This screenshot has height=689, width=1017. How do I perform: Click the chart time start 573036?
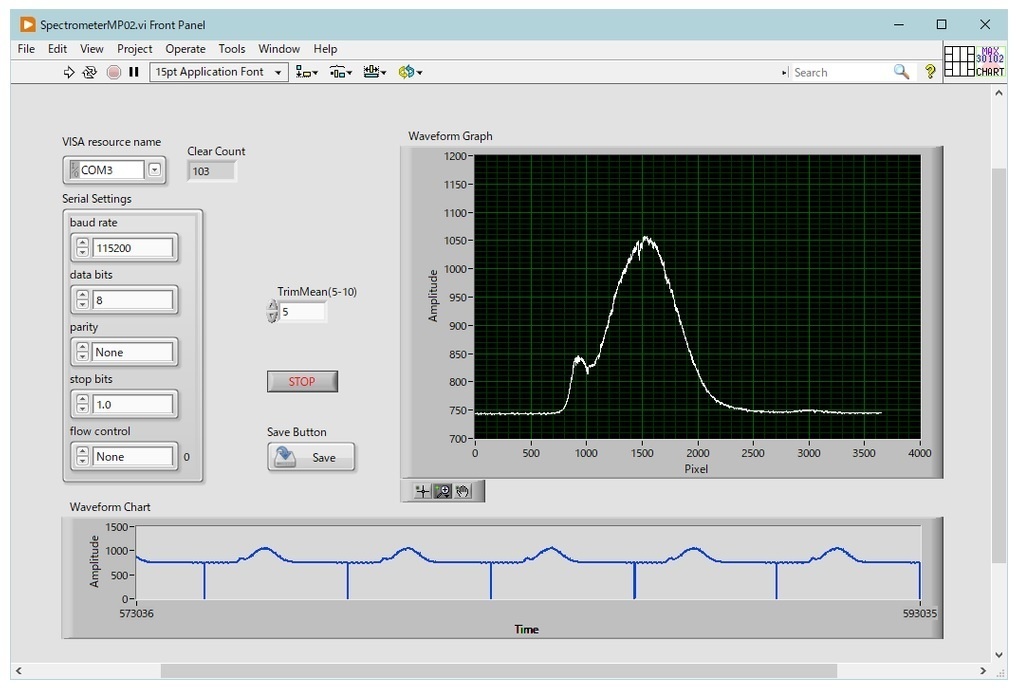click(136, 613)
